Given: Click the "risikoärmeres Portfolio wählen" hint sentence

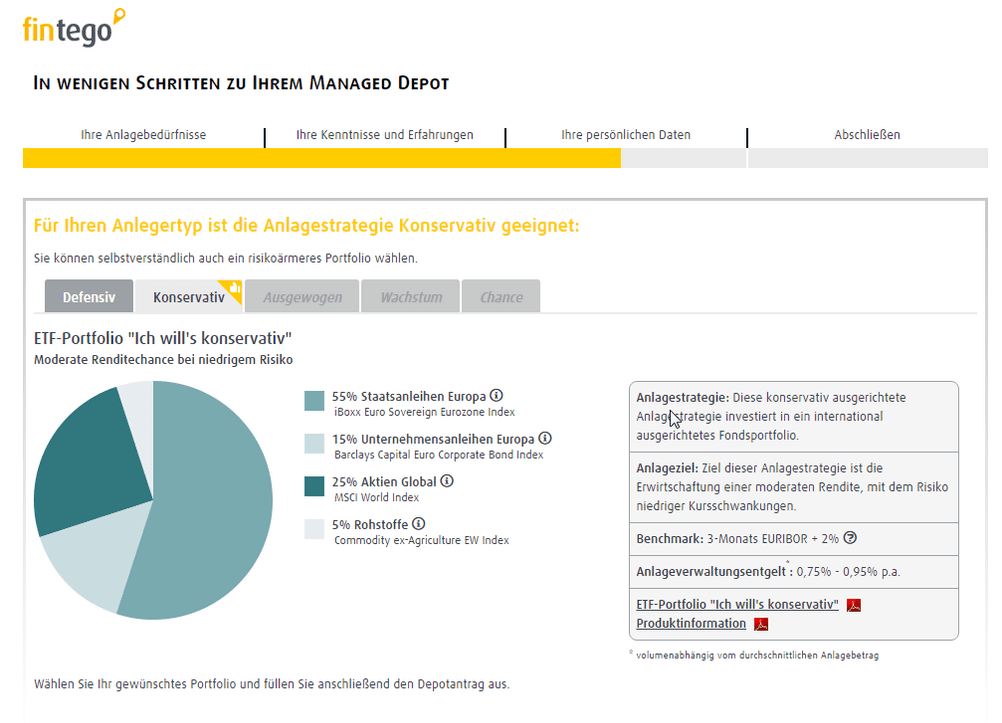Looking at the screenshot, I should [x=226, y=258].
